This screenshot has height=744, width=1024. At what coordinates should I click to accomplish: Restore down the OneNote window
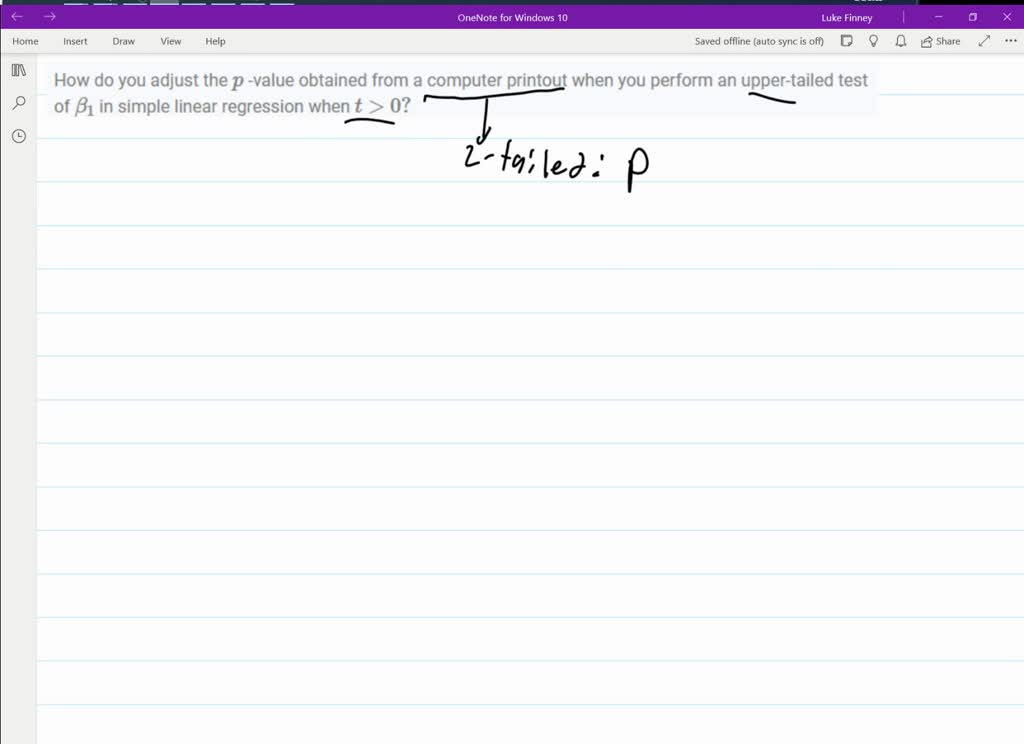(971, 16)
